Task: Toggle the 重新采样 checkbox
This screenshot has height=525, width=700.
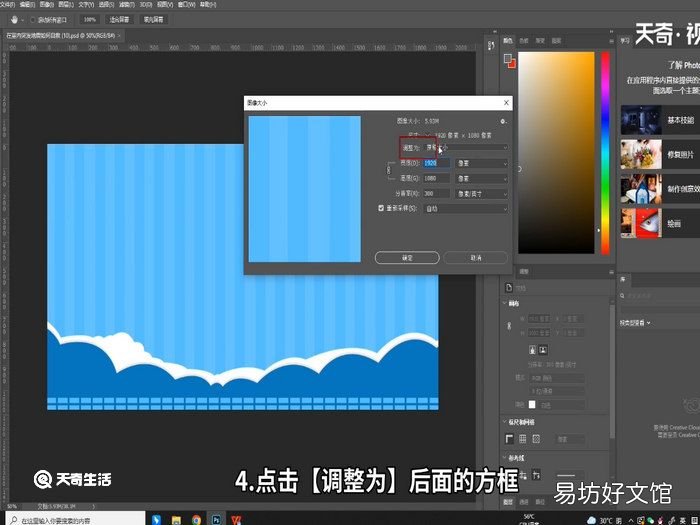Action: coord(381,208)
